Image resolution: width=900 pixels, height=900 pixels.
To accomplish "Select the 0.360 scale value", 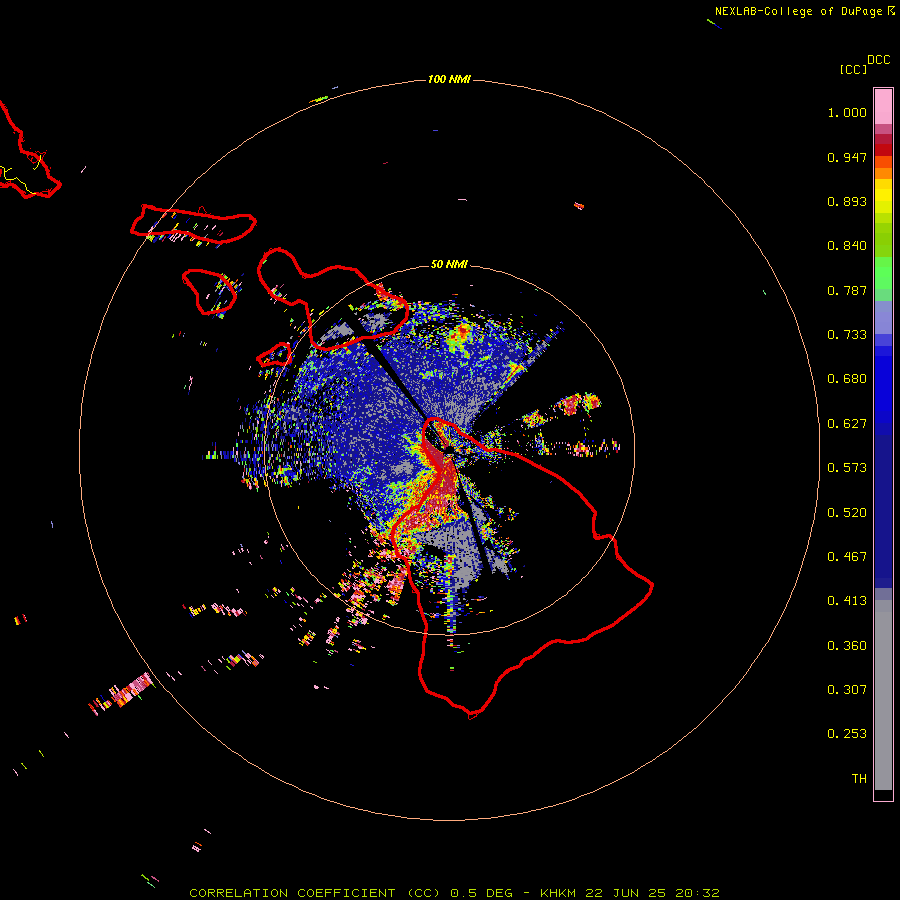I will click(847, 646).
